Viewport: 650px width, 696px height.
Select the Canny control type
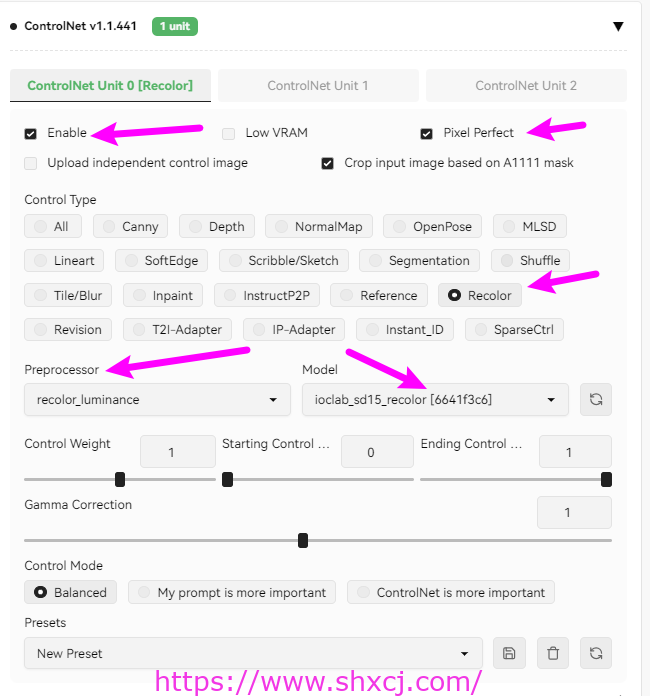coord(131,226)
